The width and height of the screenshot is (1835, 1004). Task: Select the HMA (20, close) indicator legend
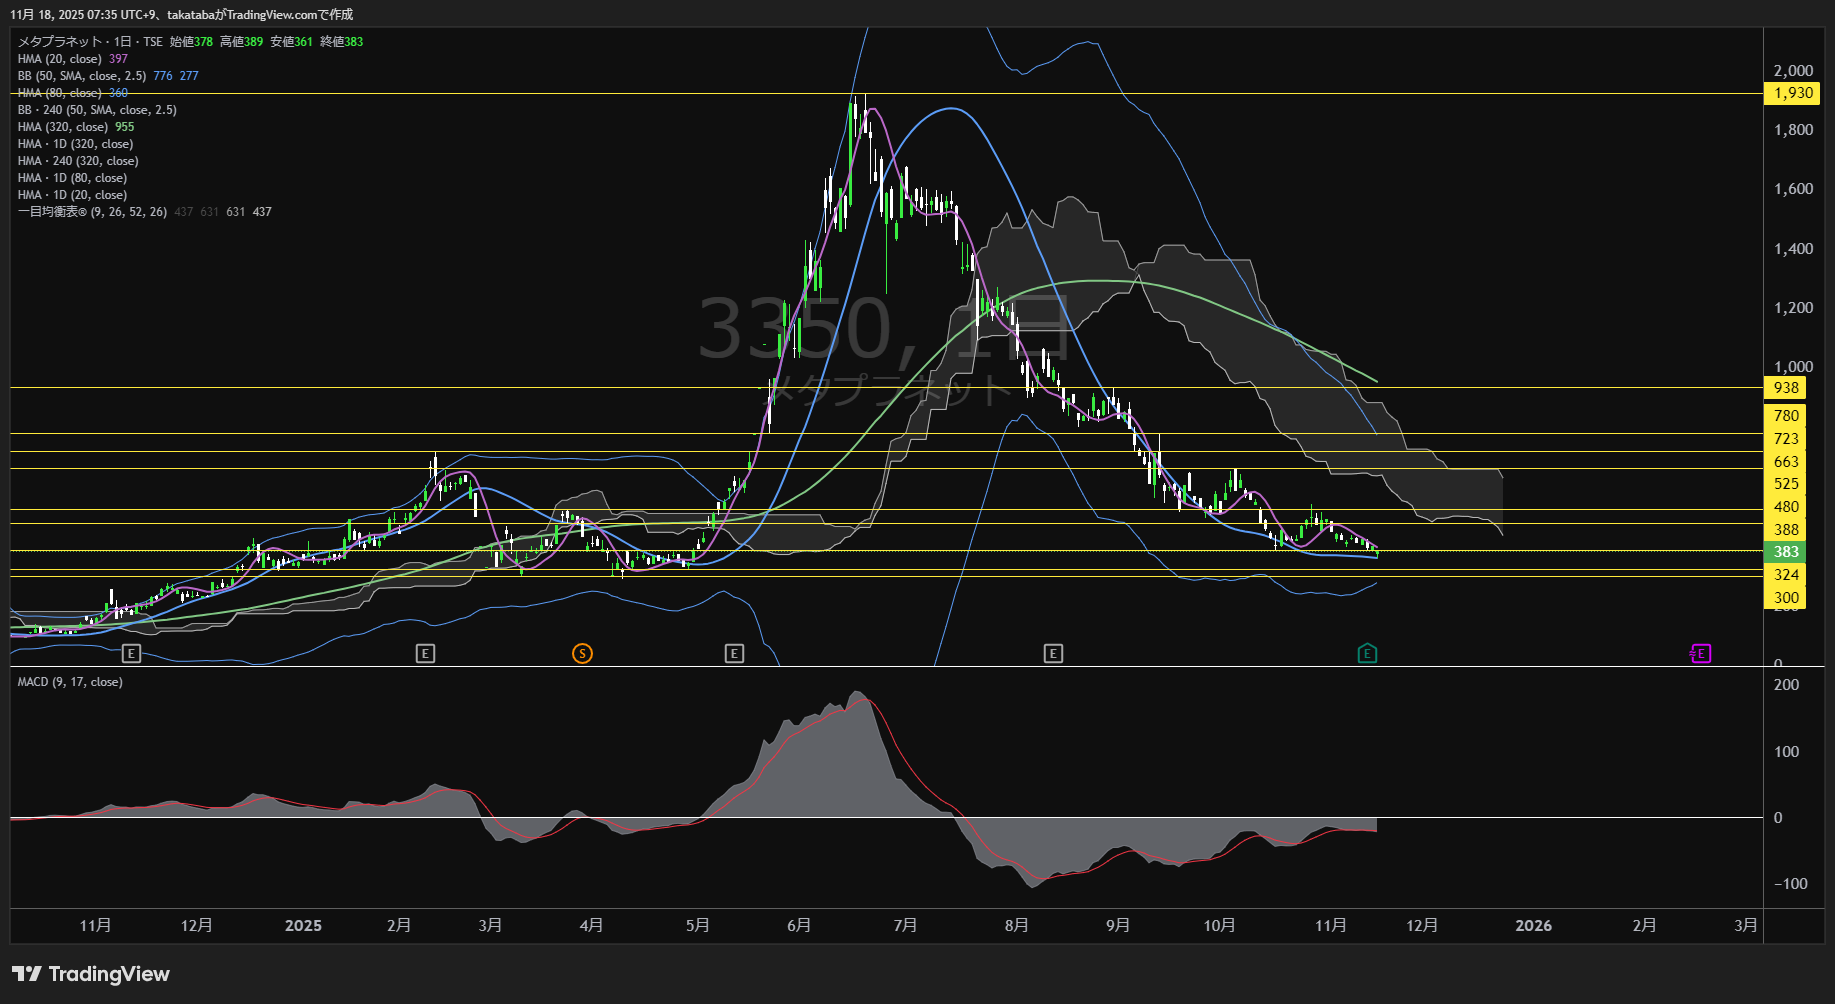60,59
